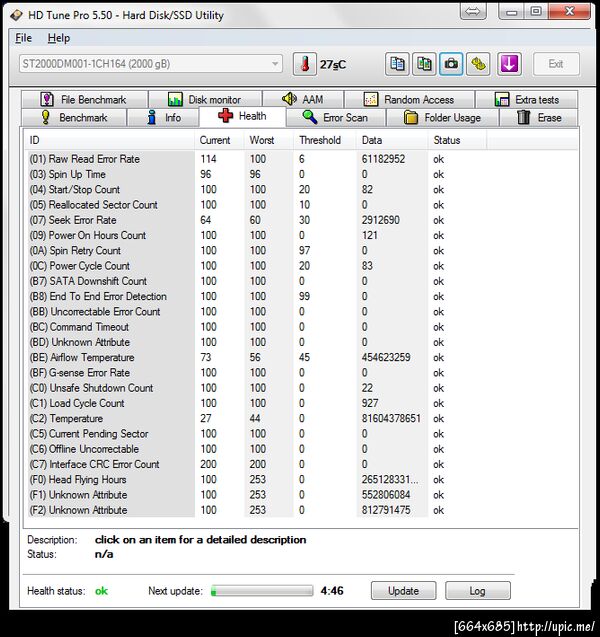Open the Help menu
This screenshot has height=637, width=600.
(x=59, y=38)
